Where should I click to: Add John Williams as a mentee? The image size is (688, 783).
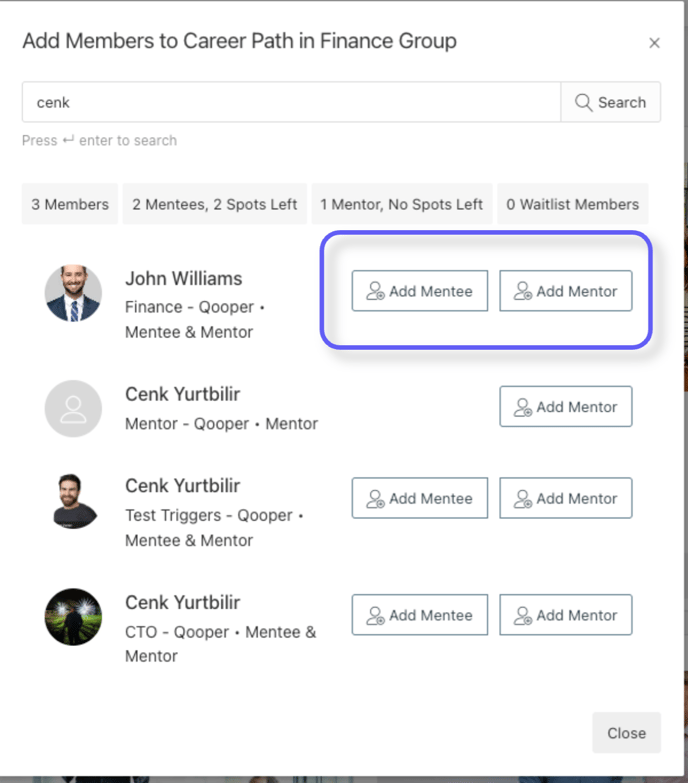click(419, 291)
